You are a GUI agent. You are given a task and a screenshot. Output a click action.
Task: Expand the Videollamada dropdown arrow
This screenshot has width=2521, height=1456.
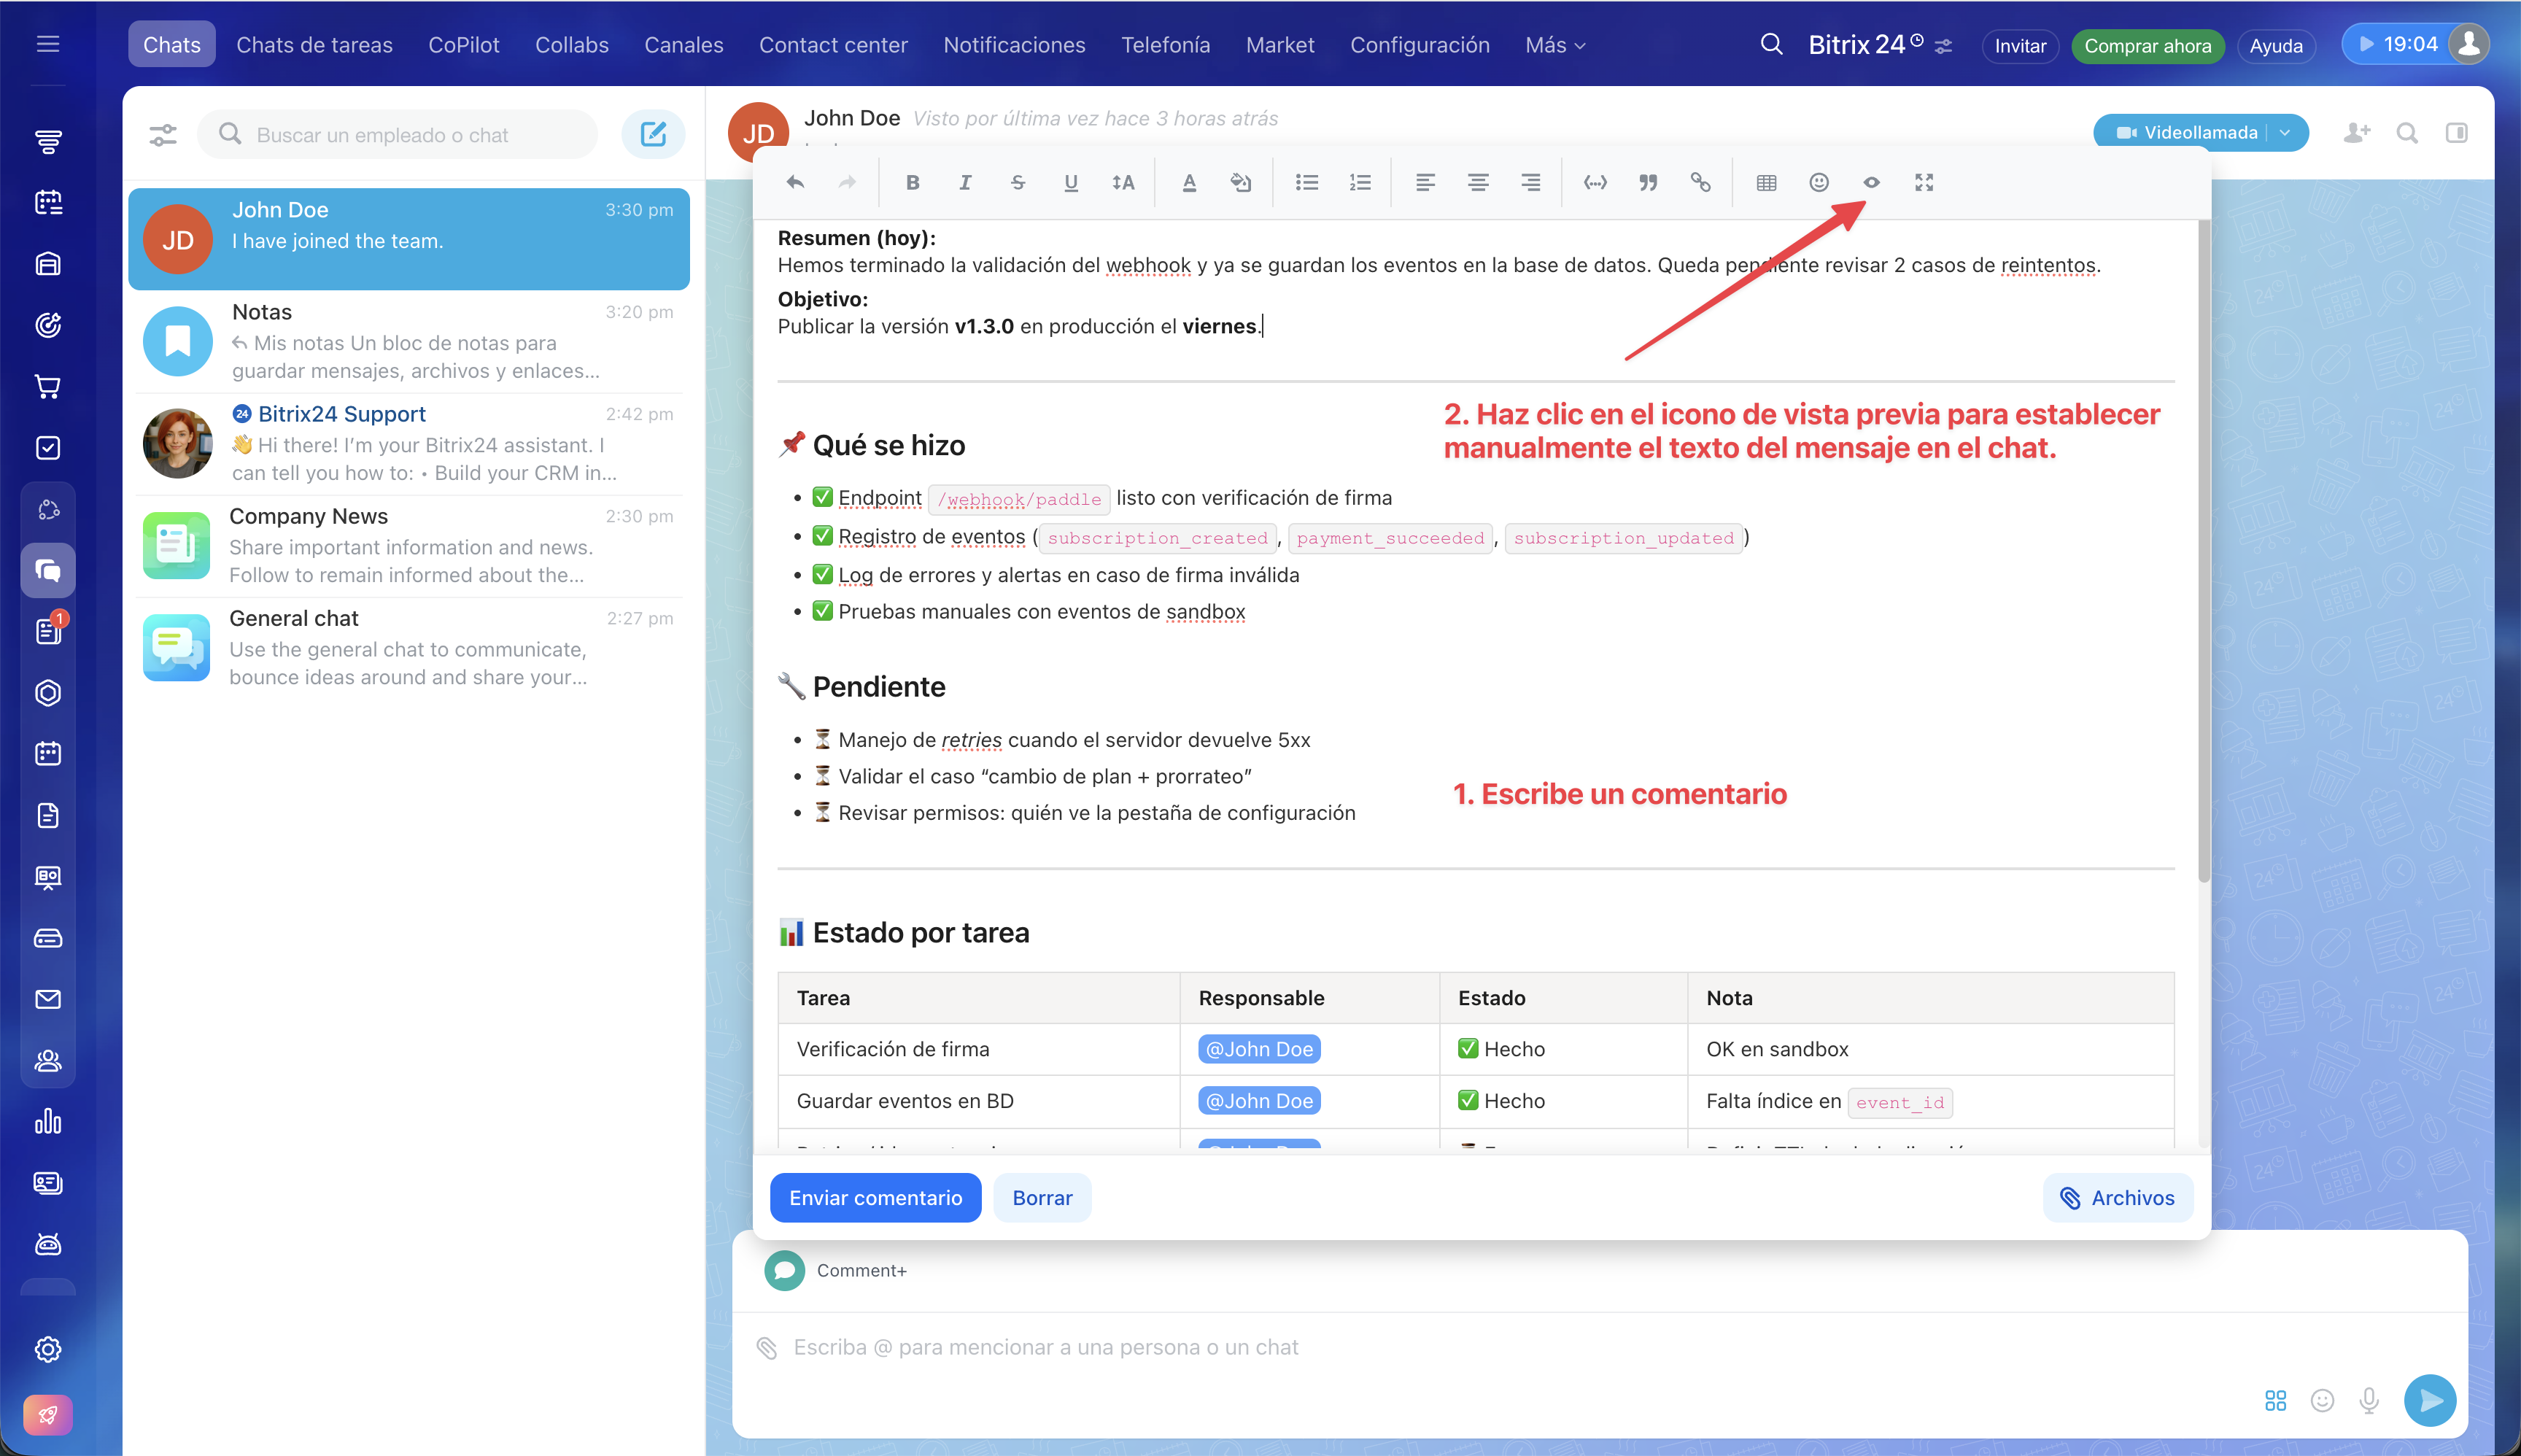(2285, 133)
